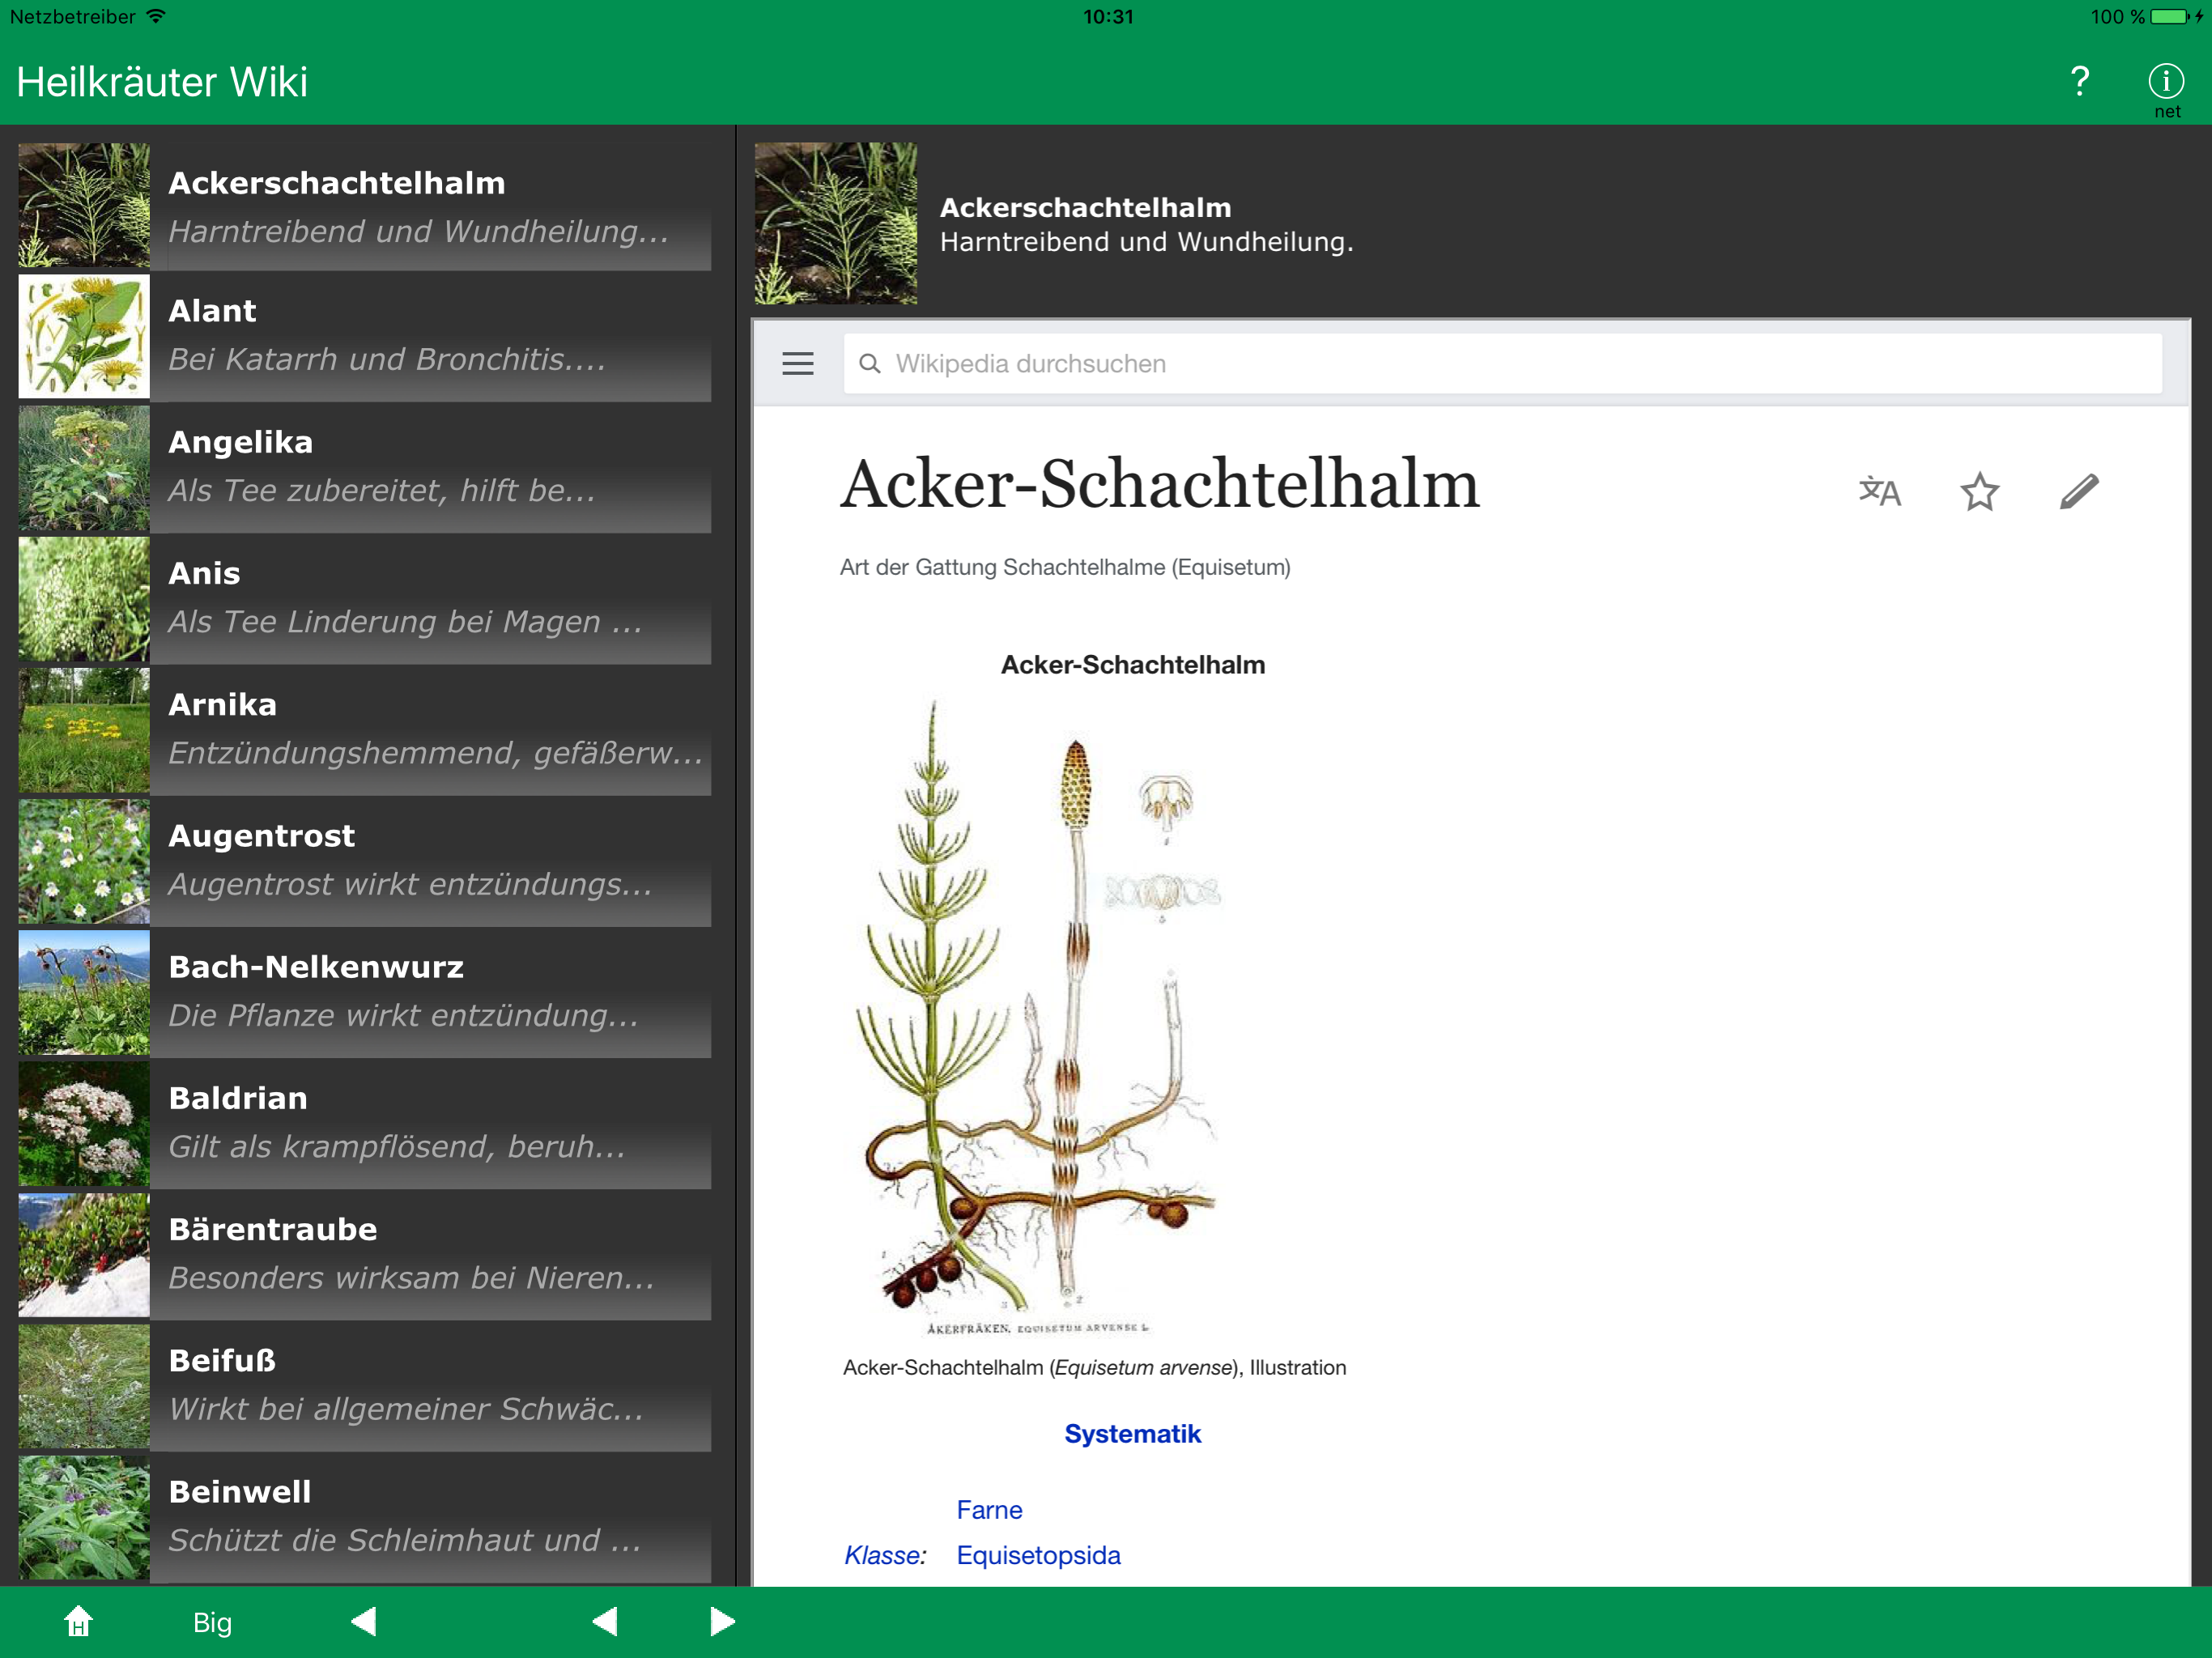Click the Acker-Schachtelhalm botanical illustration
The image size is (2212, 1658).
tap(1040, 1015)
